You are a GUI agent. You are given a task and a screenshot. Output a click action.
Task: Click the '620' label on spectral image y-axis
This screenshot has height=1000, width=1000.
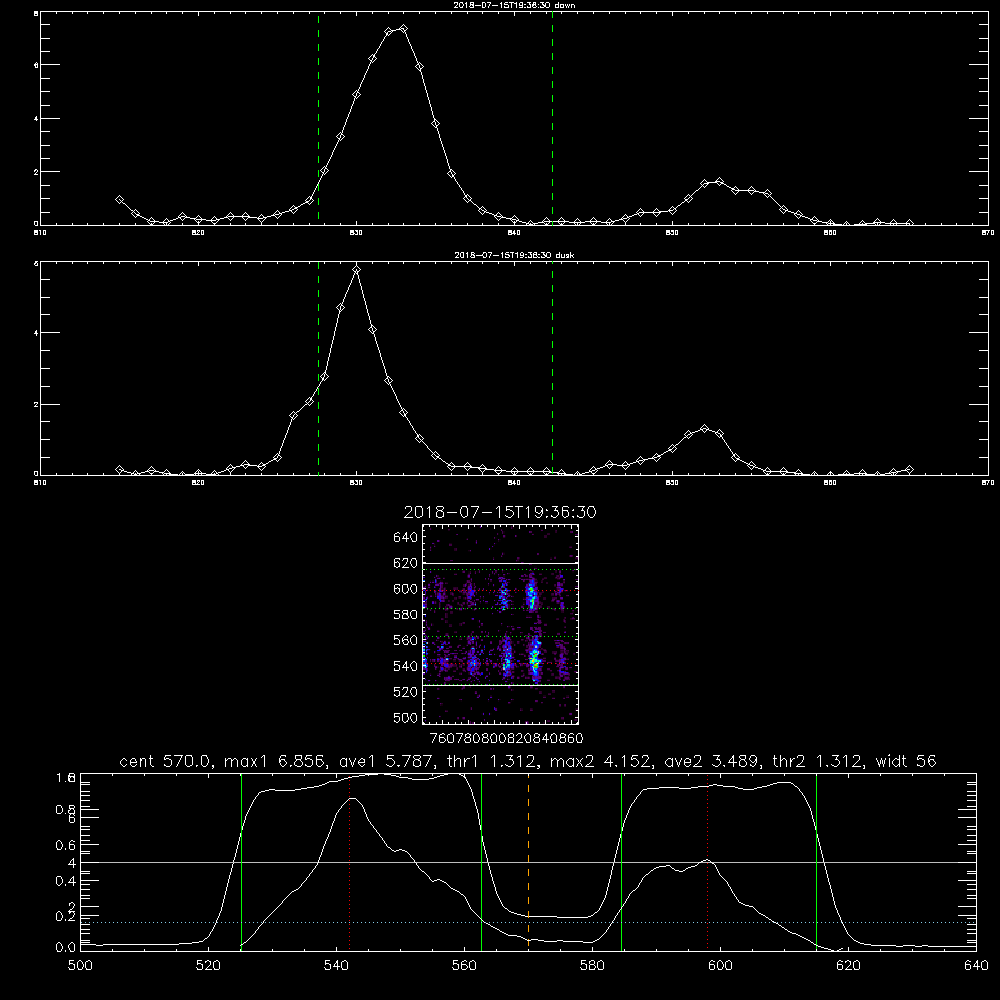pos(405,563)
